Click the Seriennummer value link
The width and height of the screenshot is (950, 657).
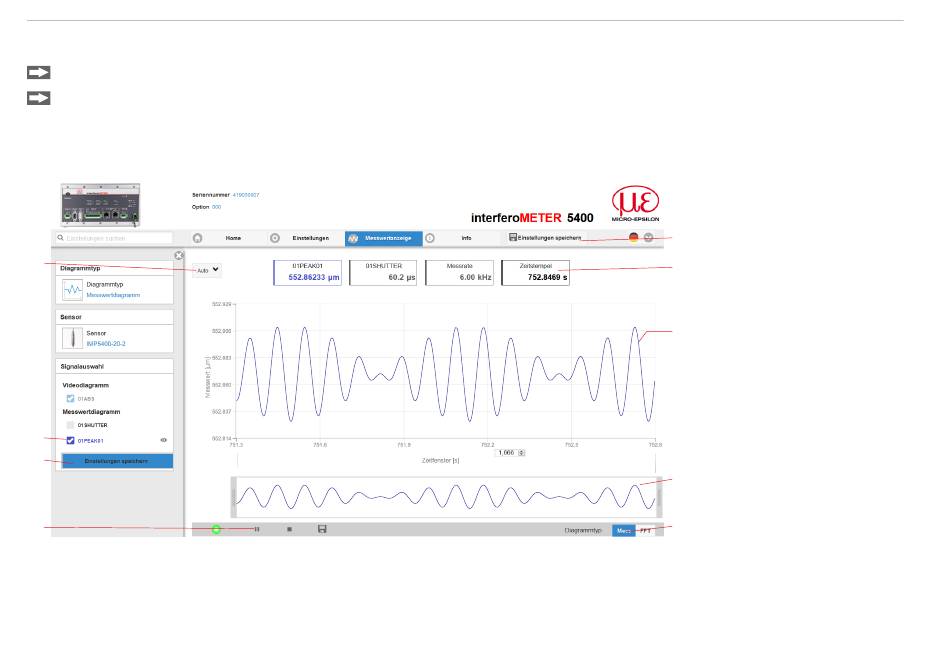[x=246, y=195]
